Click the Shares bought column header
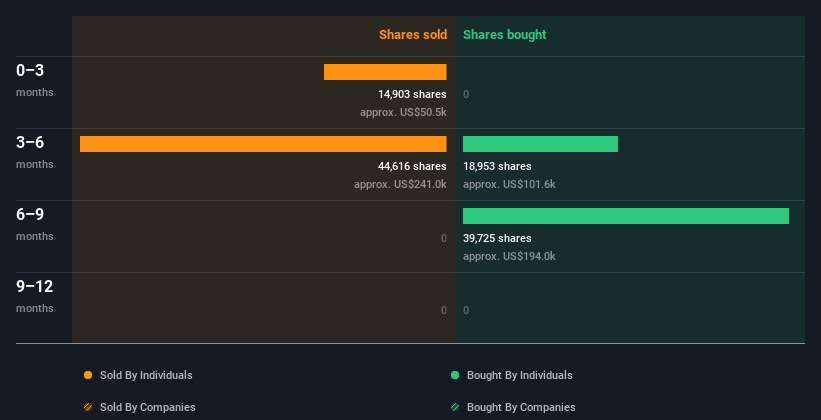The image size is (821, 420). 505,35
